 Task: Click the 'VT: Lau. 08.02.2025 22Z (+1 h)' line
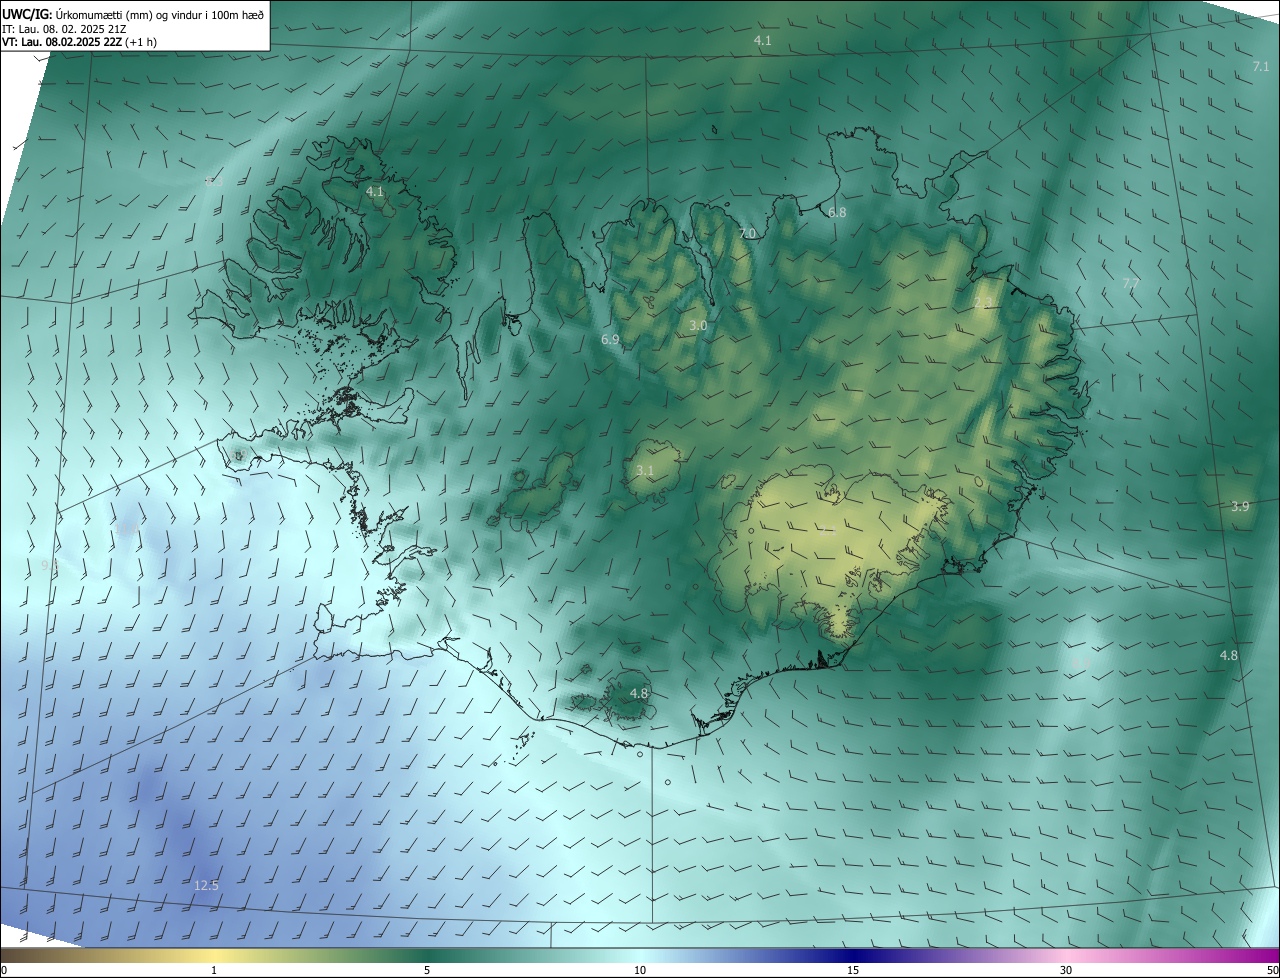[79, 42]
